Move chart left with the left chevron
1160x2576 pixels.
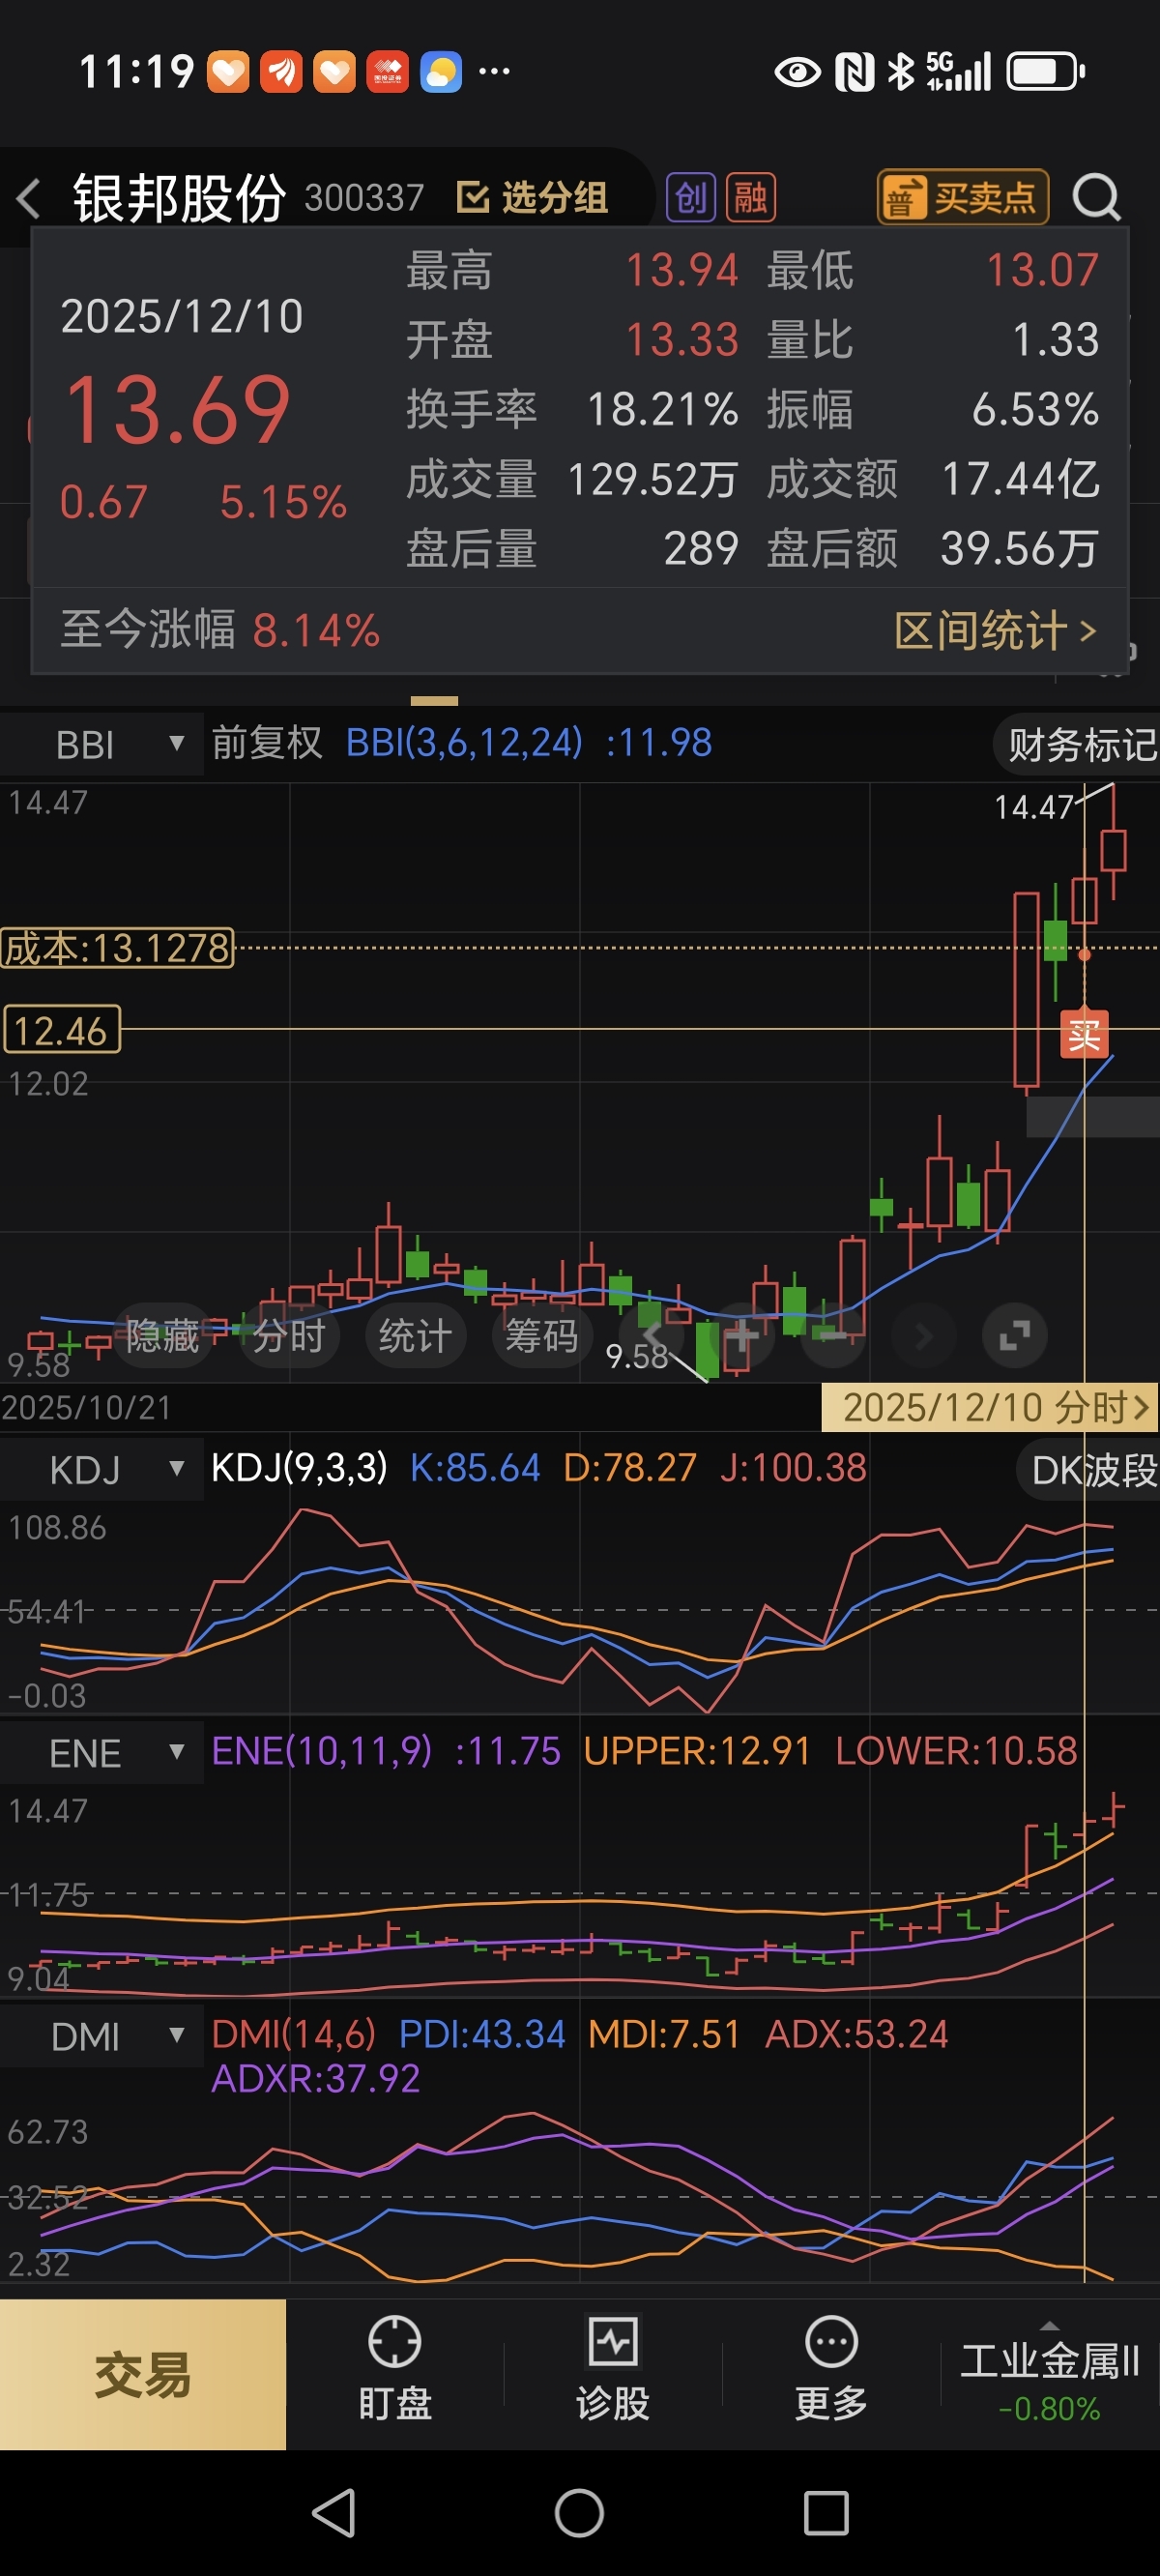click(x=652, y=1336)
